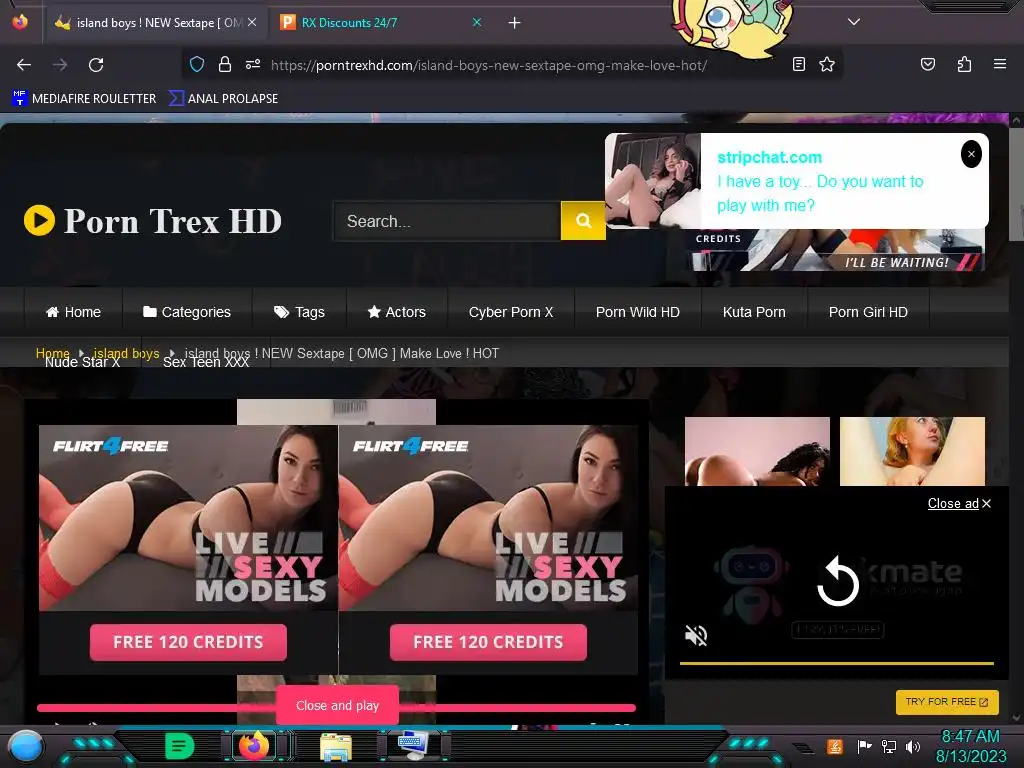Save the page to Pocket
The height and width of the screenshot is (768, 1024).
pos(928,64)
